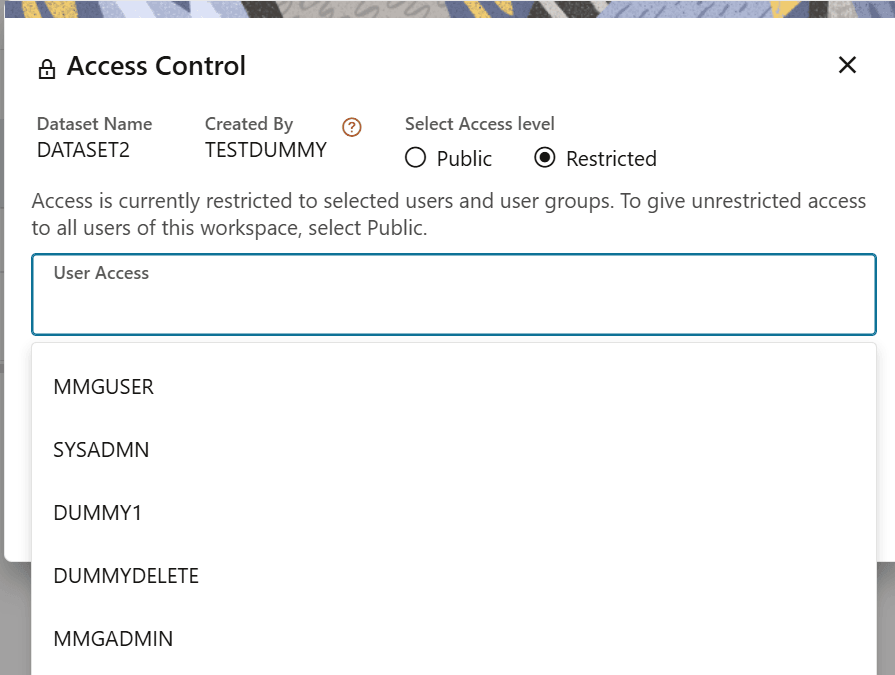Click the Created By field label
Image resolution: width=895 pixels, height=675 pixels.
click(249, 123)
